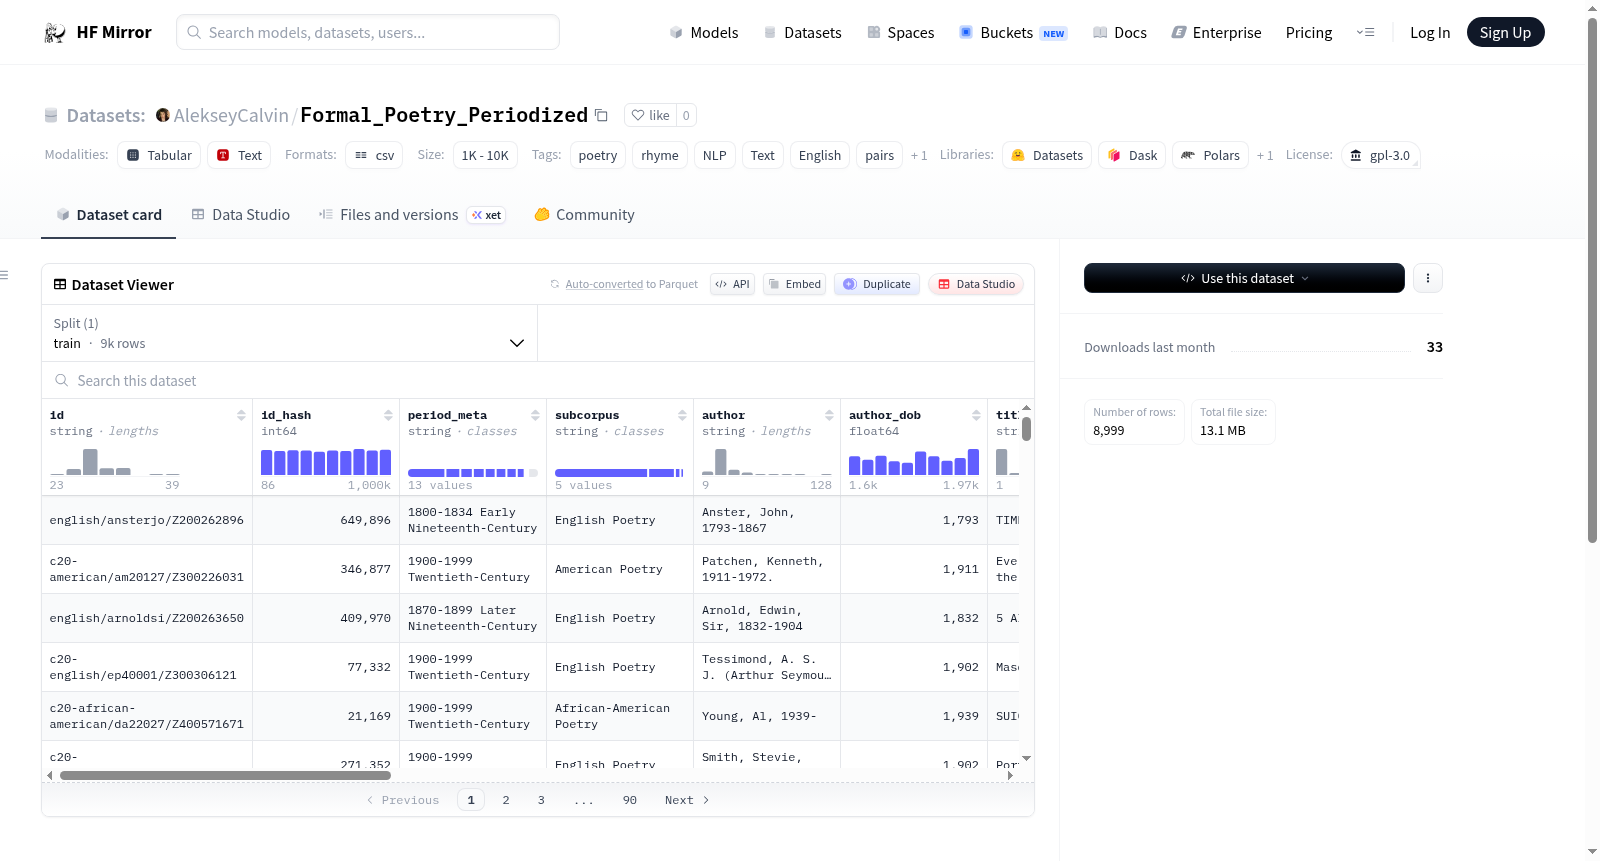
Task: Click the main search models field
Action: tap(368, 32)
